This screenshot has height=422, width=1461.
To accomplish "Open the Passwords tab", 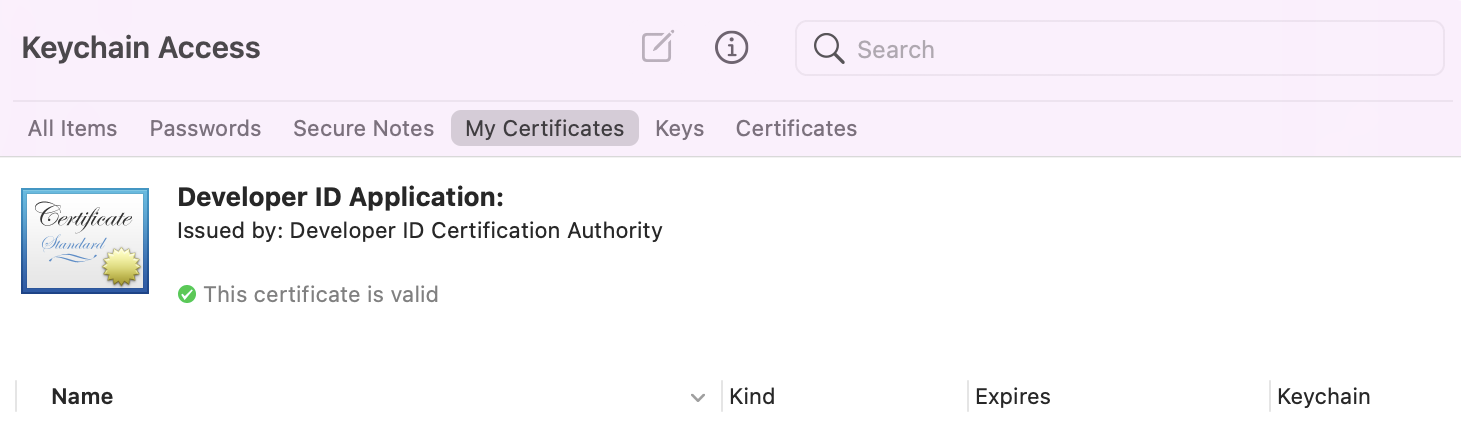I will (205, 128).
